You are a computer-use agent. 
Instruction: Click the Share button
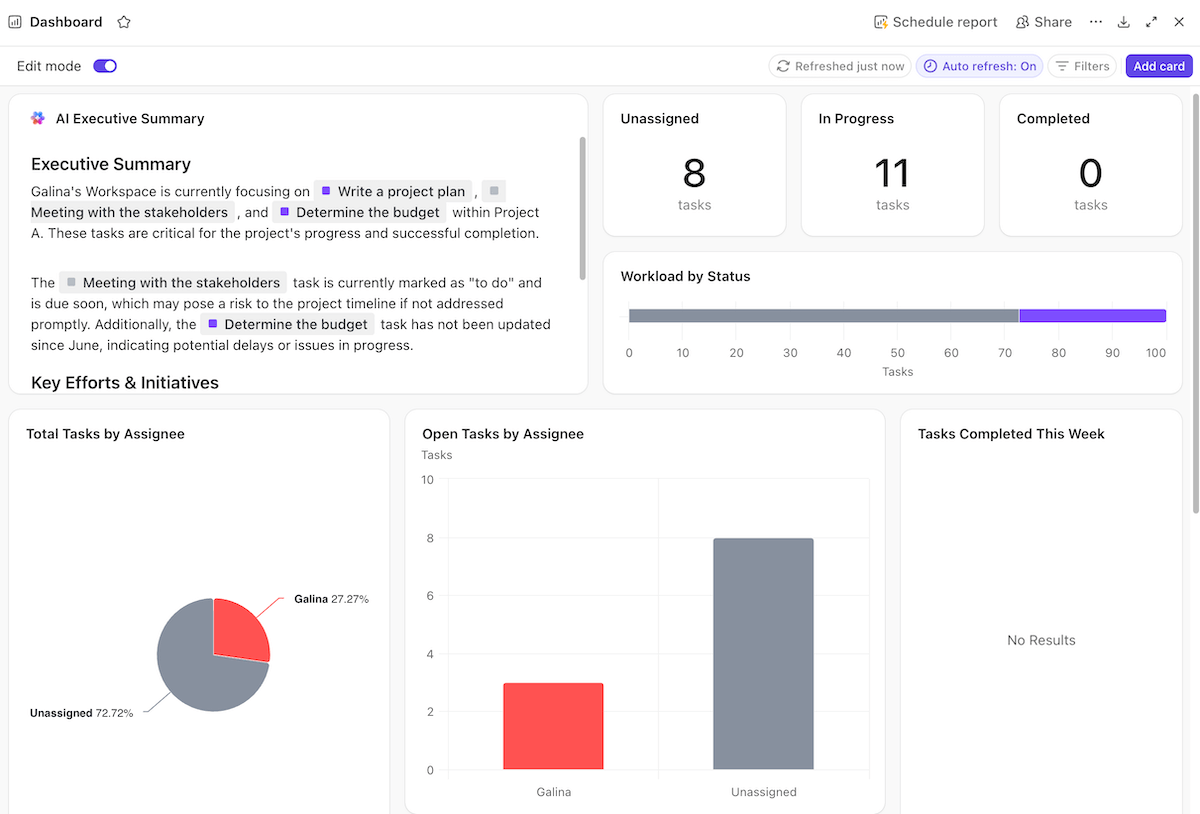tap(1043, 21)
